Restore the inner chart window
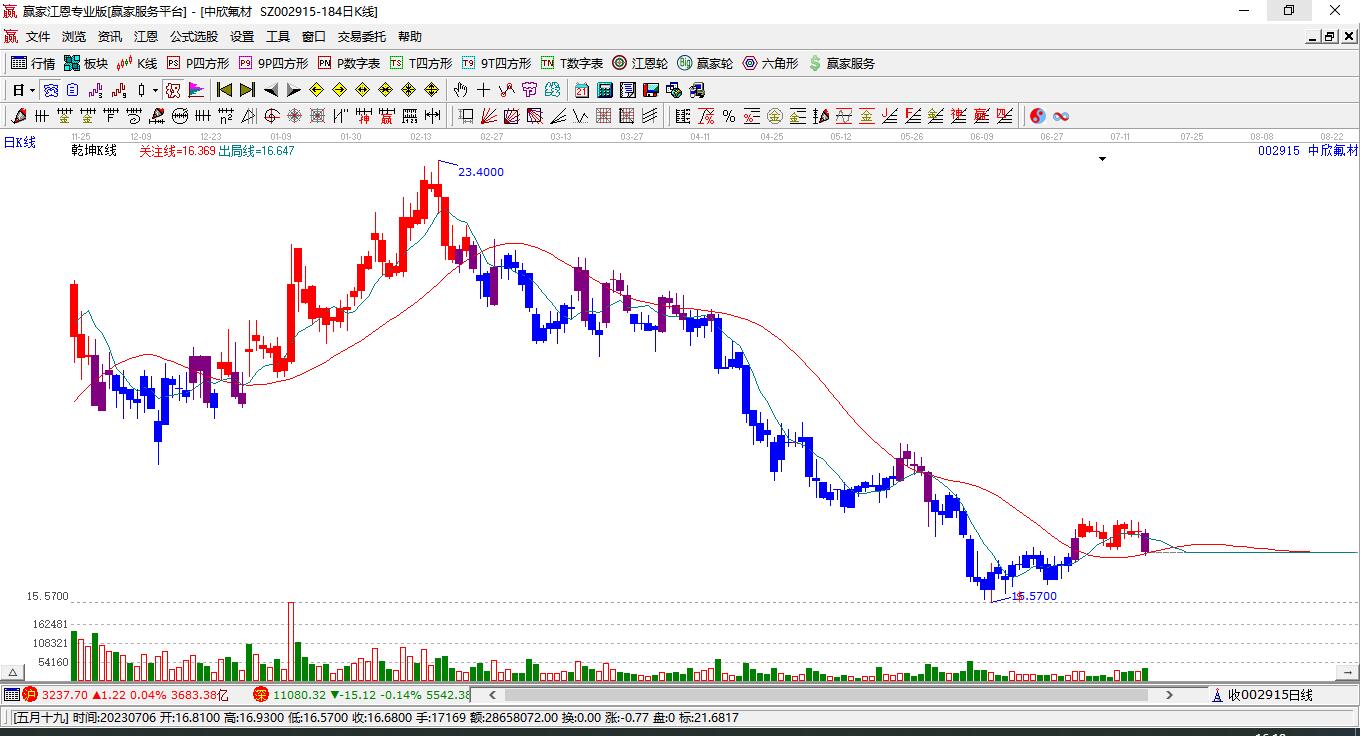Viewport: 1360px width, 736px height. coord(1329,37)
